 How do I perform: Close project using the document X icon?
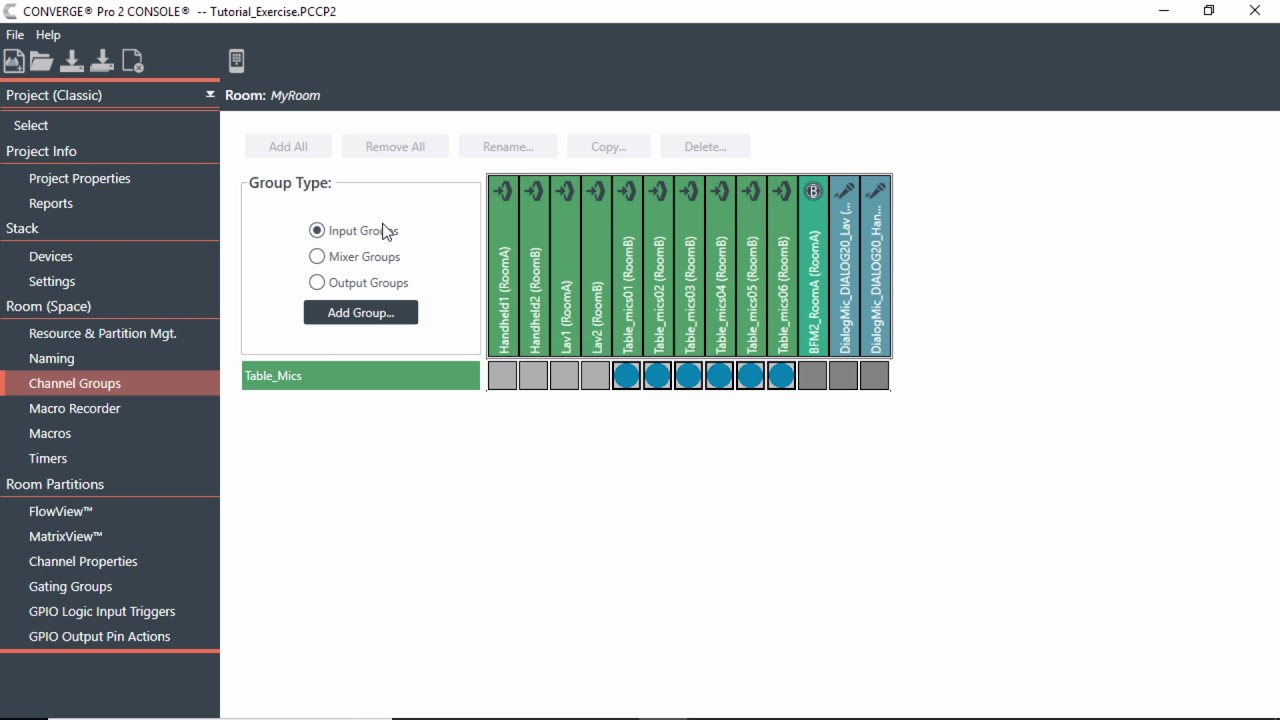pos(133,61)
